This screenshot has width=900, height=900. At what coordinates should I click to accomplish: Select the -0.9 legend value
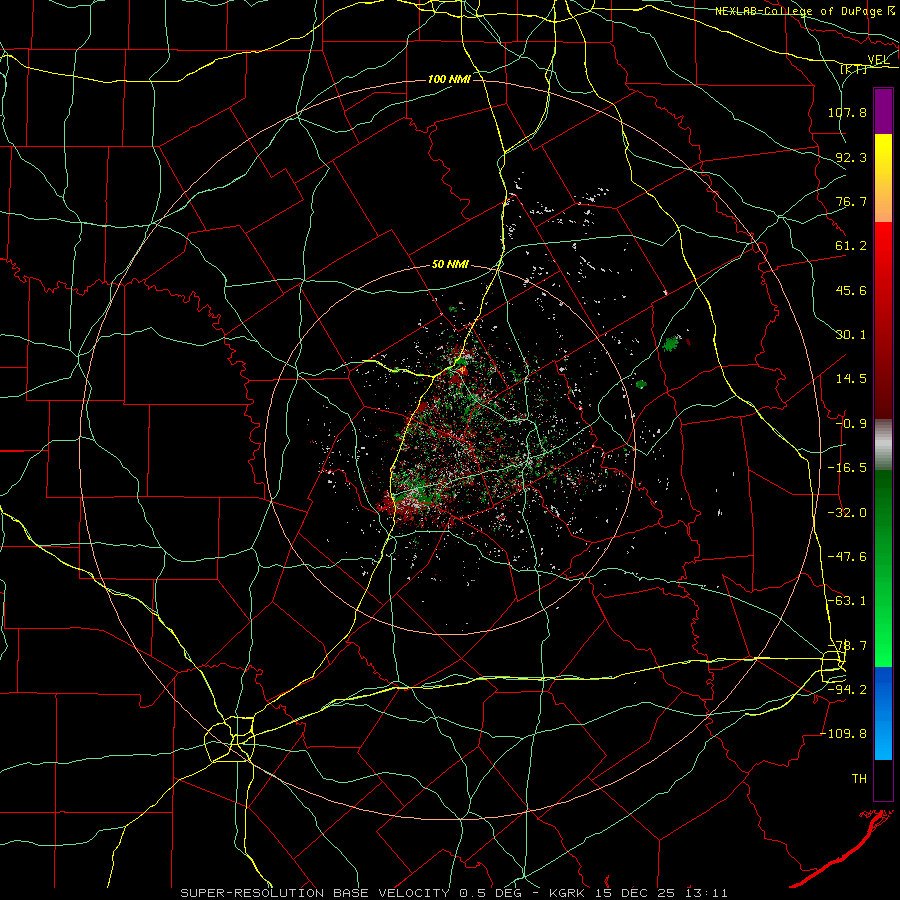click(x=851, y=424)
